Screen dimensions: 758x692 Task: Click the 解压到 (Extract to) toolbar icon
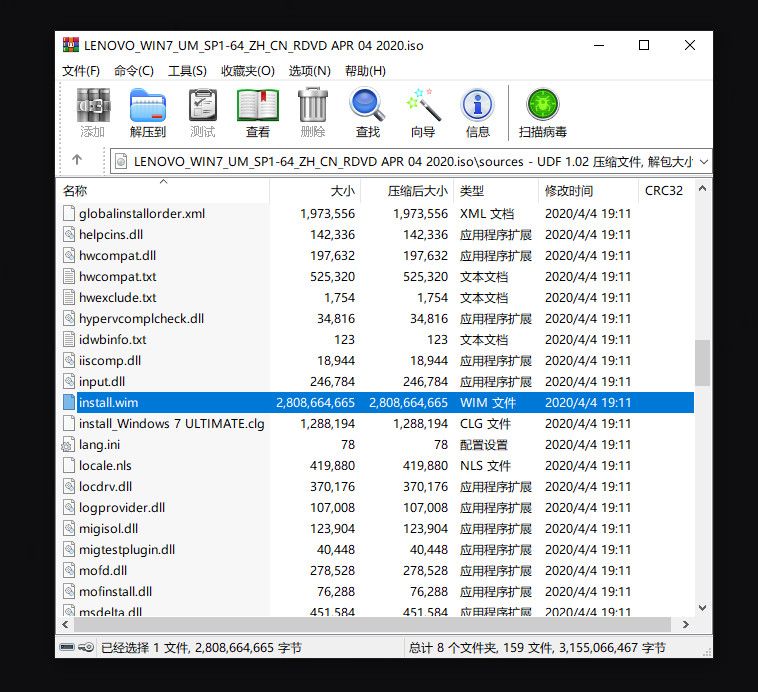pyautogui.click(x=148, y=105)
